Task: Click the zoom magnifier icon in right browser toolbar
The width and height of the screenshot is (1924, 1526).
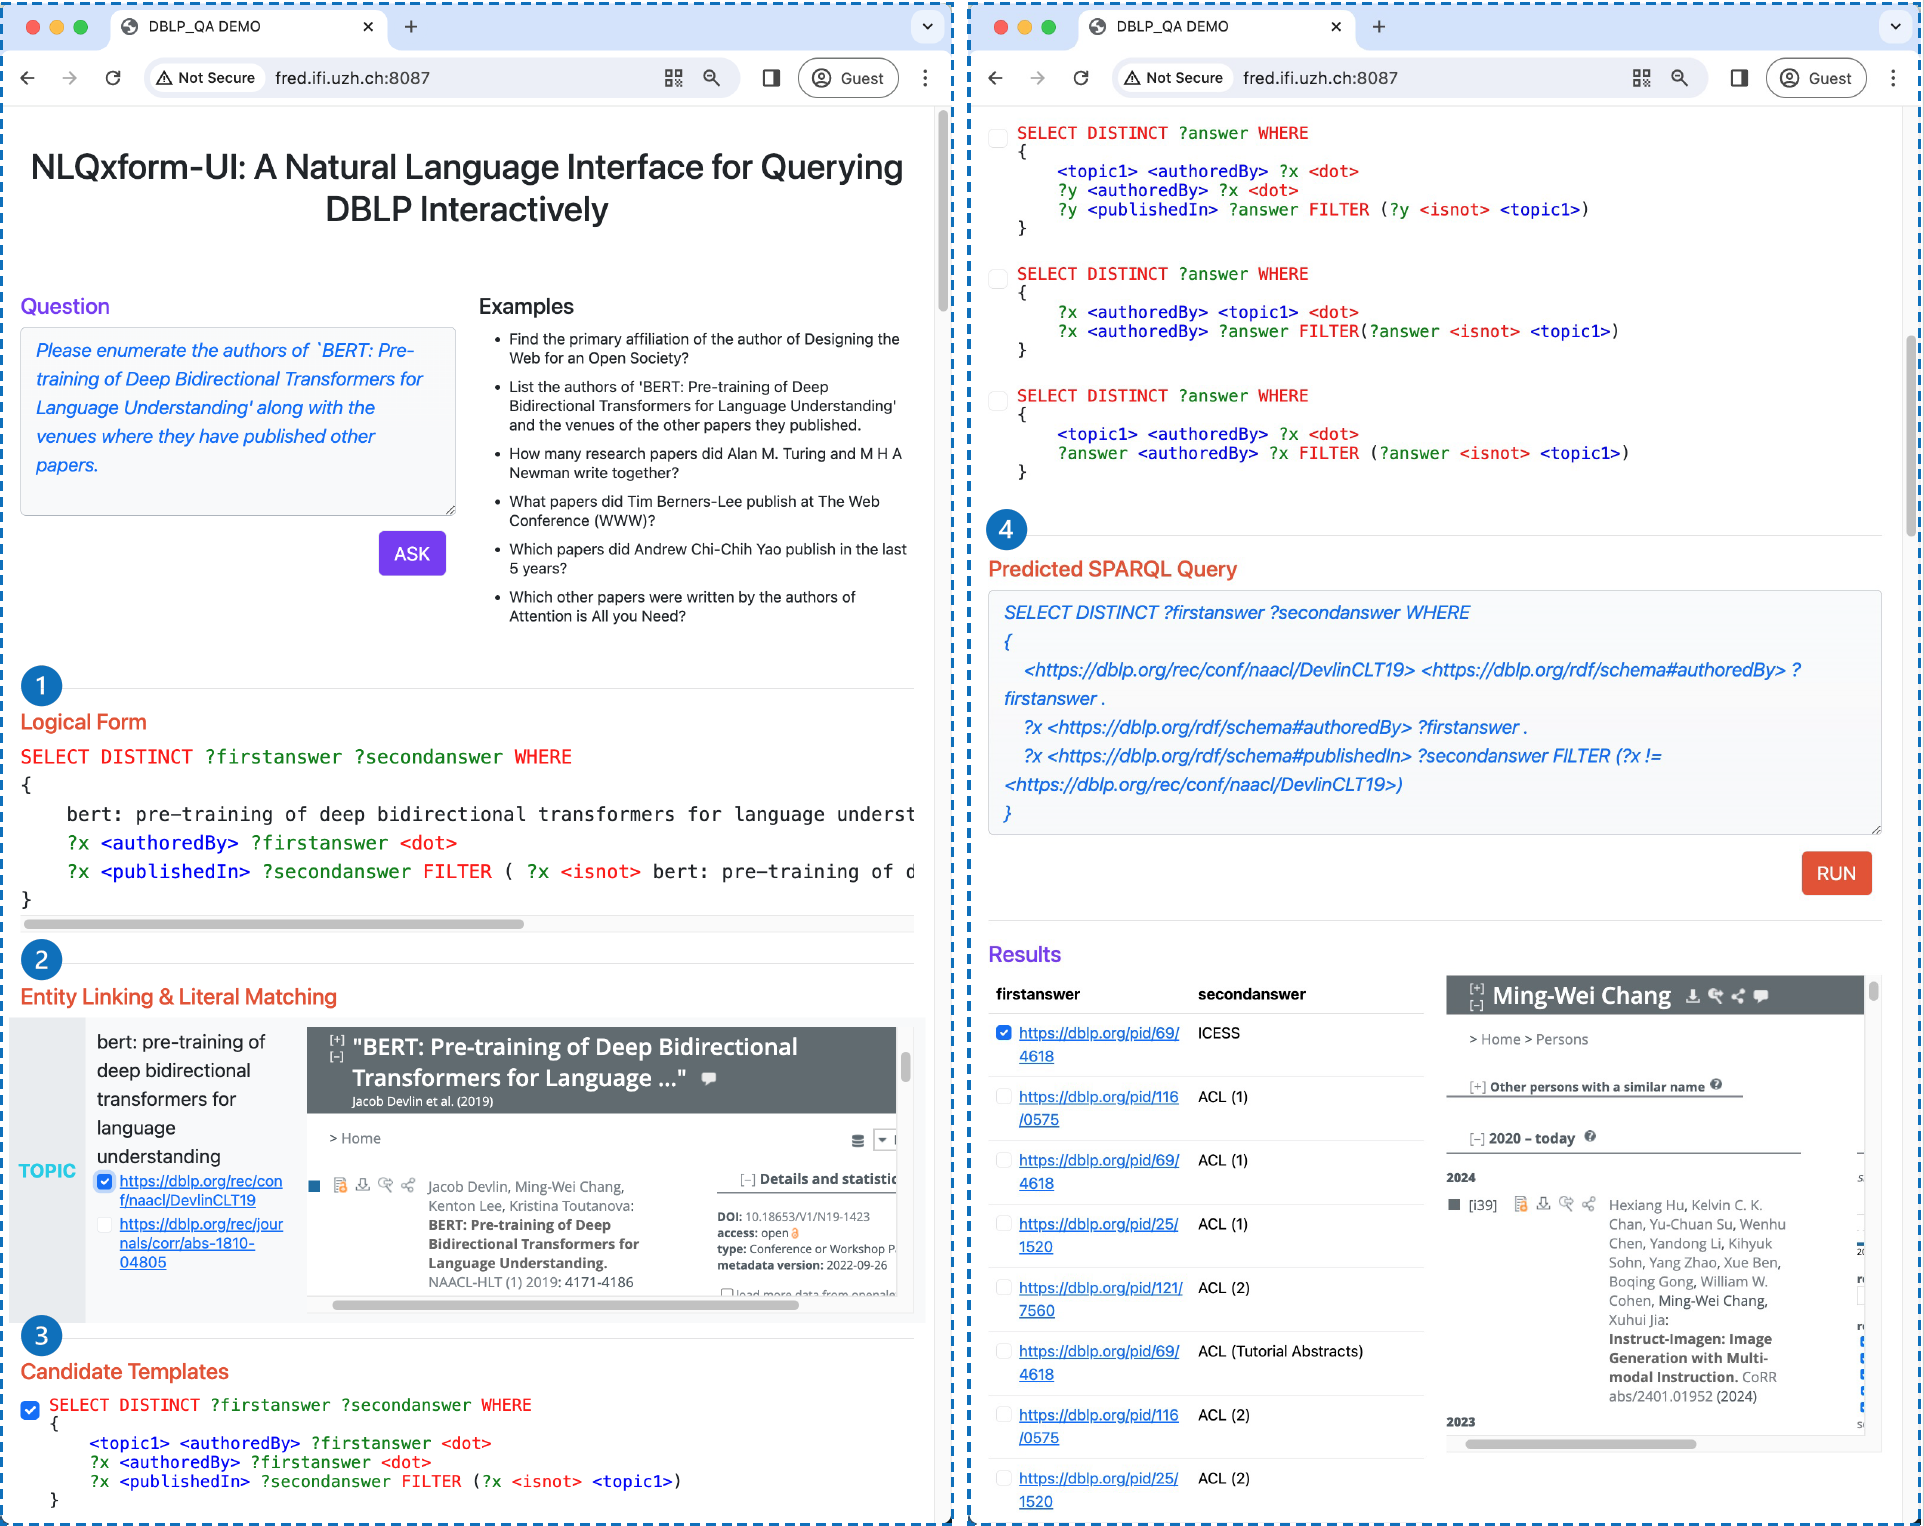Action: (1679, 78)
